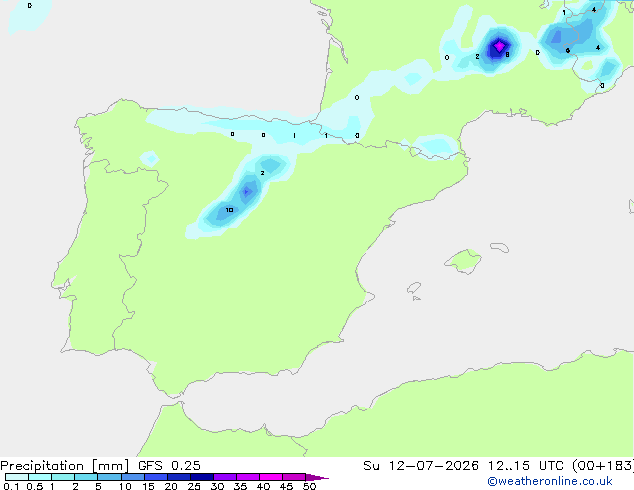
Task: Click the 2–5 mm legend color swatch
Action: (x=86, y=477)
